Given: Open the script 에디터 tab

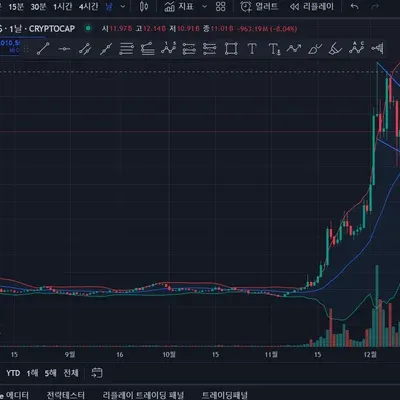Looking at the screenshot, I should pyautogui.click(x=14, y=395).
